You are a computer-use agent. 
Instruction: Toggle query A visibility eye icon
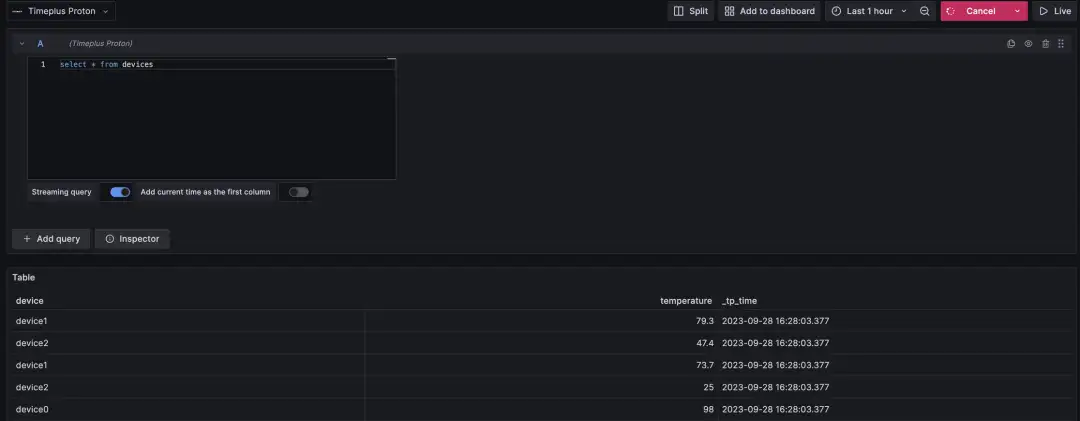pyautogui.click(x=1028, y=43)
